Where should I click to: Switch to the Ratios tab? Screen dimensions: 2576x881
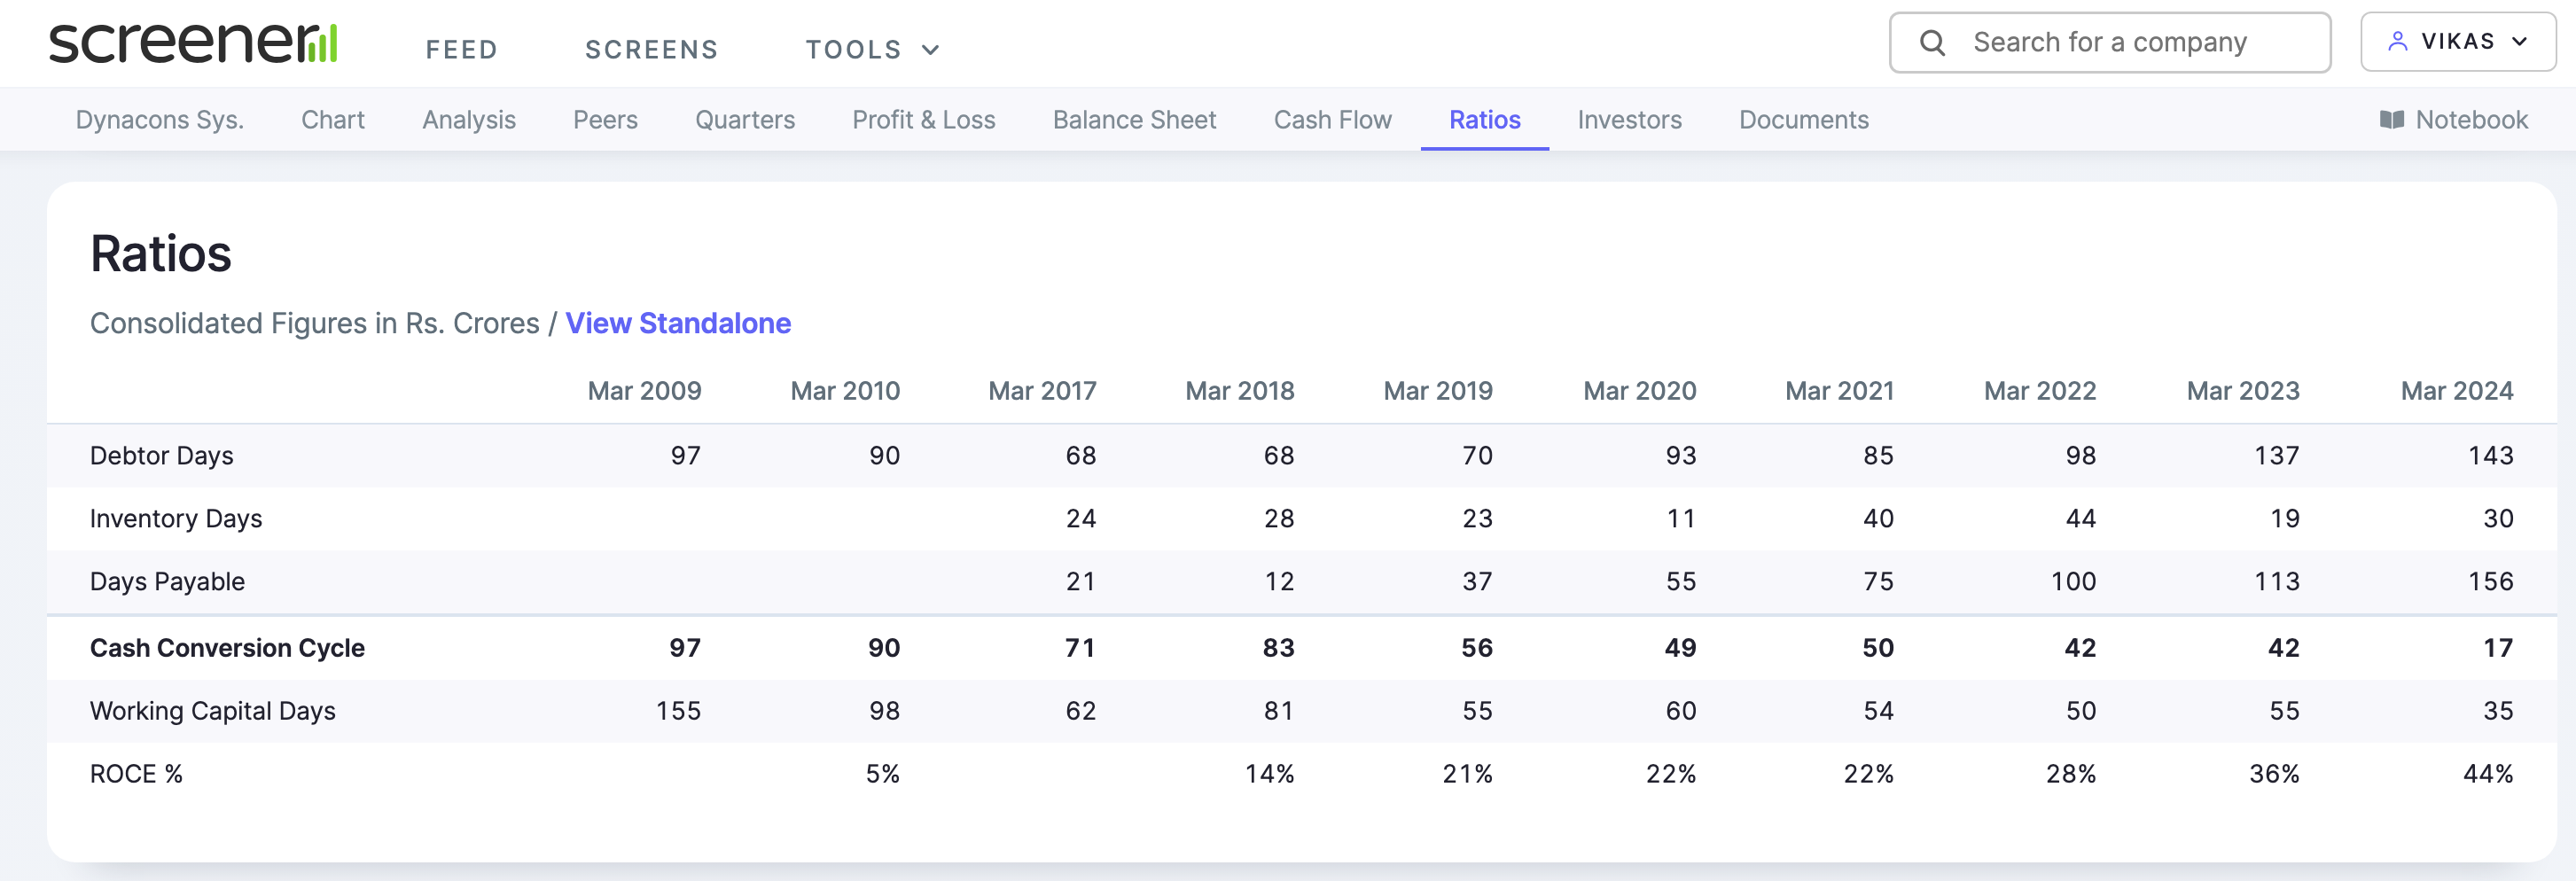[1484, 120]
